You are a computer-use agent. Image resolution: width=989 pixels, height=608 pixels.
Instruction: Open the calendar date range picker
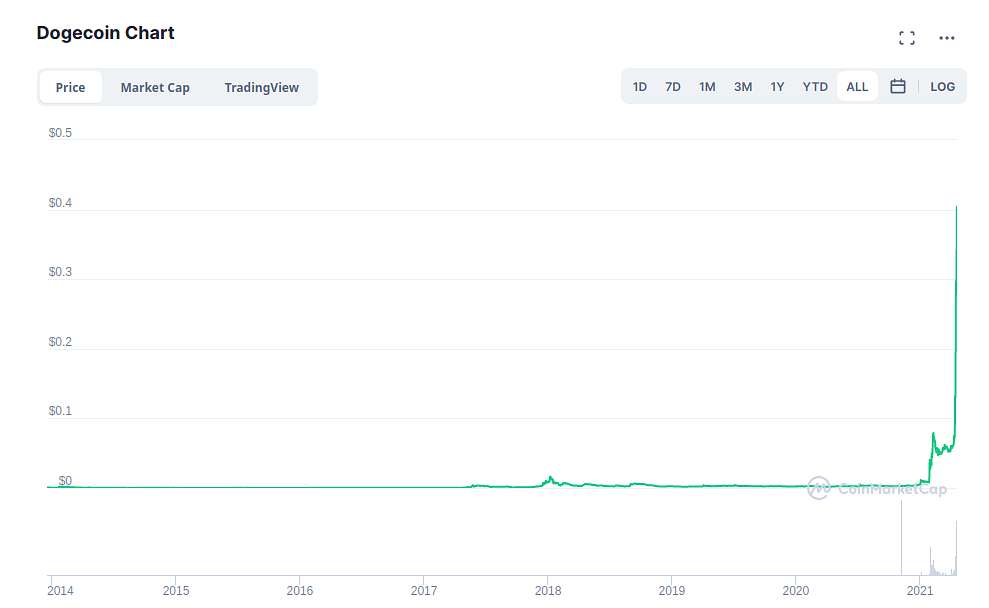pyautogui.click(x=898, y=86)
